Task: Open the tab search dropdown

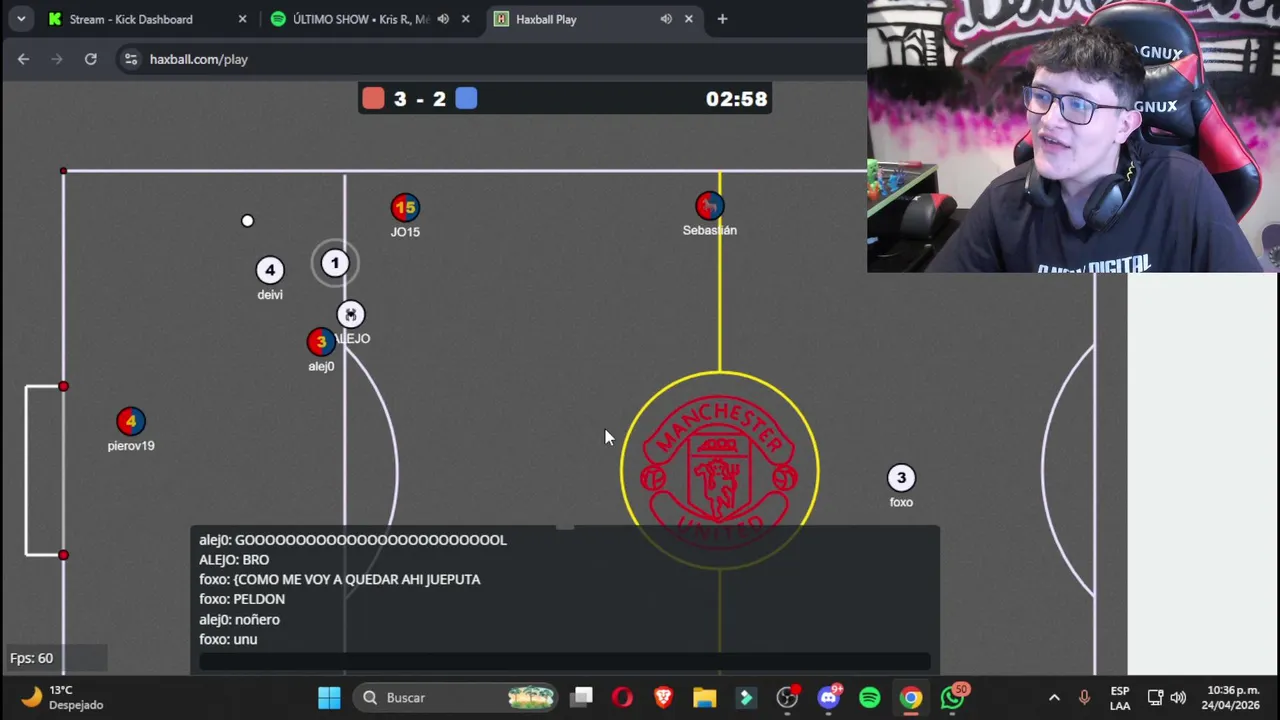Action: [x=21, y=19]
